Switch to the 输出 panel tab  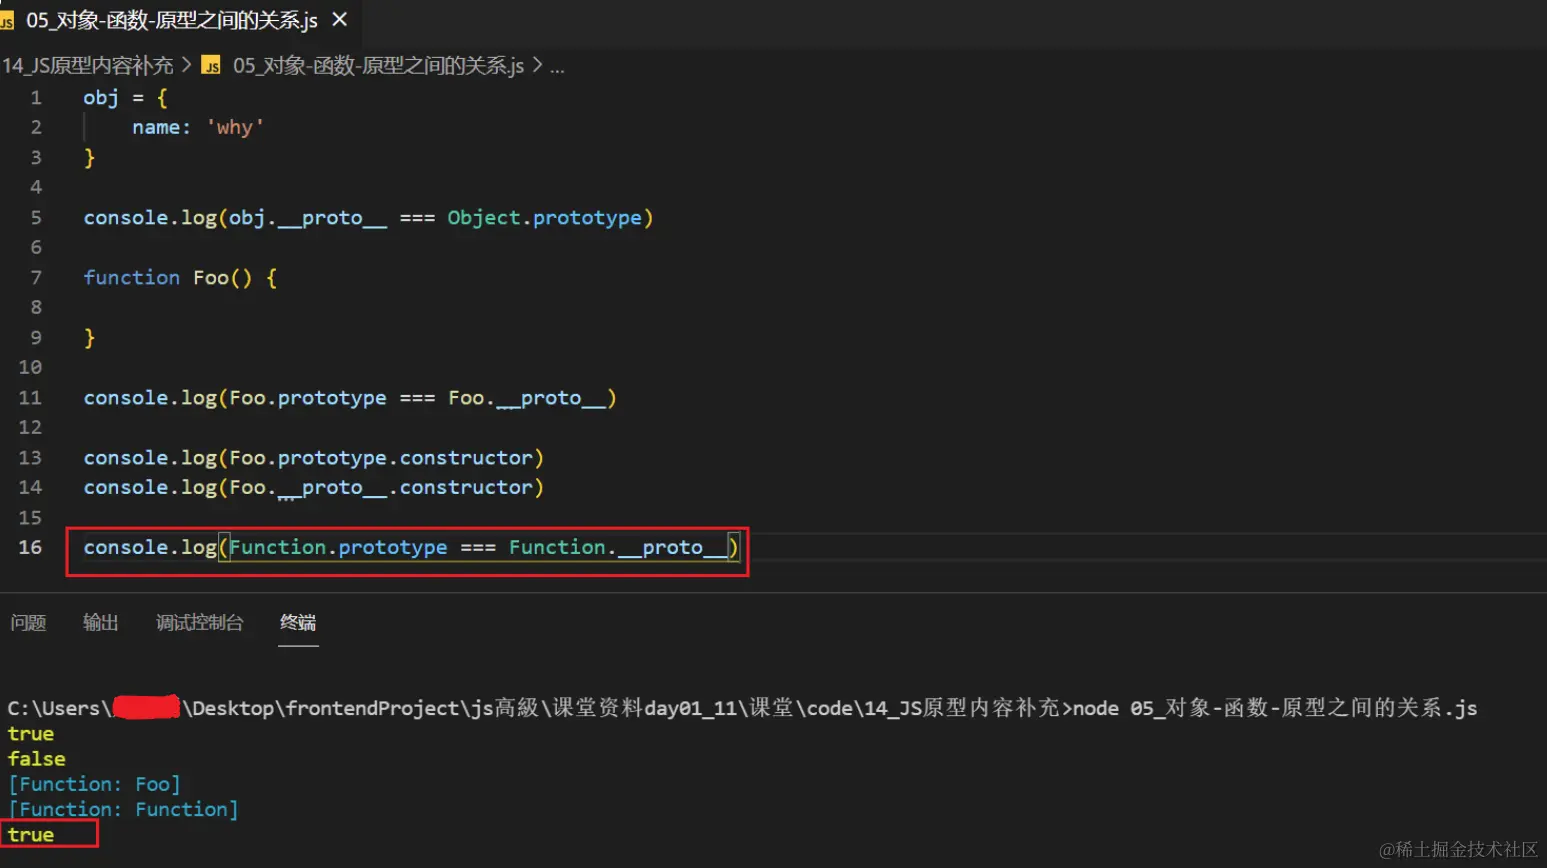tap(100, 623)
